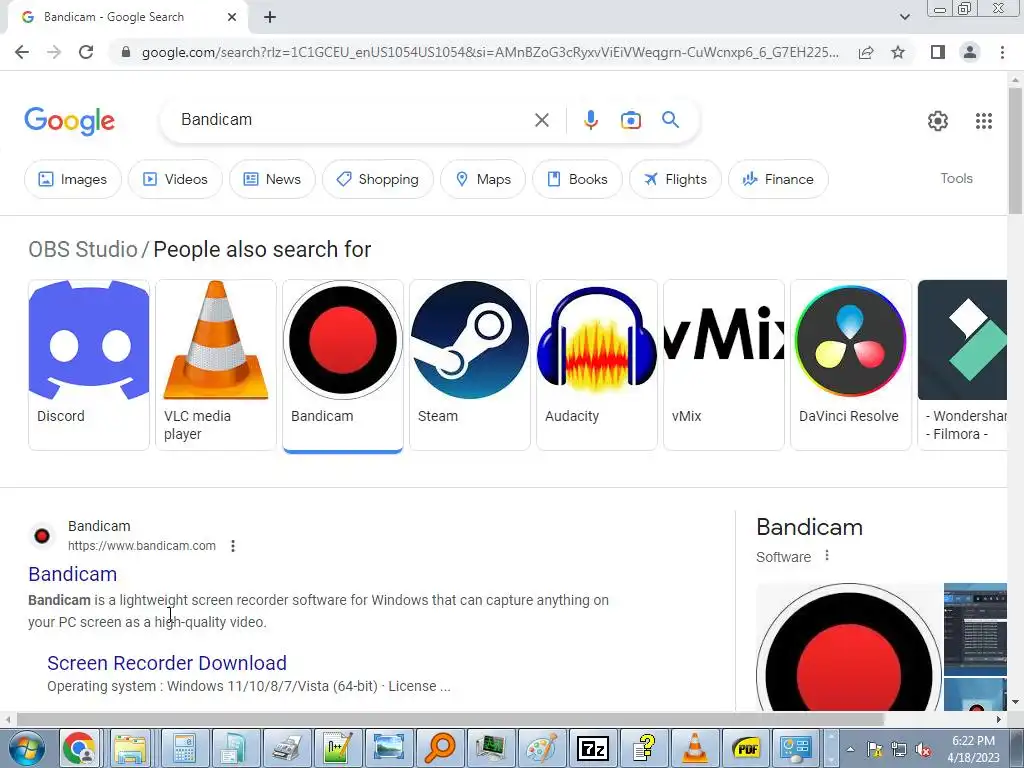The height and width of the screenshot is (768, 1024).
Task: Open the Bandicam result title link
Action: 72,574
